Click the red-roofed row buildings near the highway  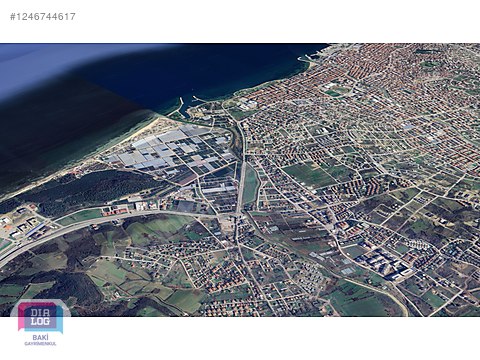pyautogui.click(x=116, y=210)
